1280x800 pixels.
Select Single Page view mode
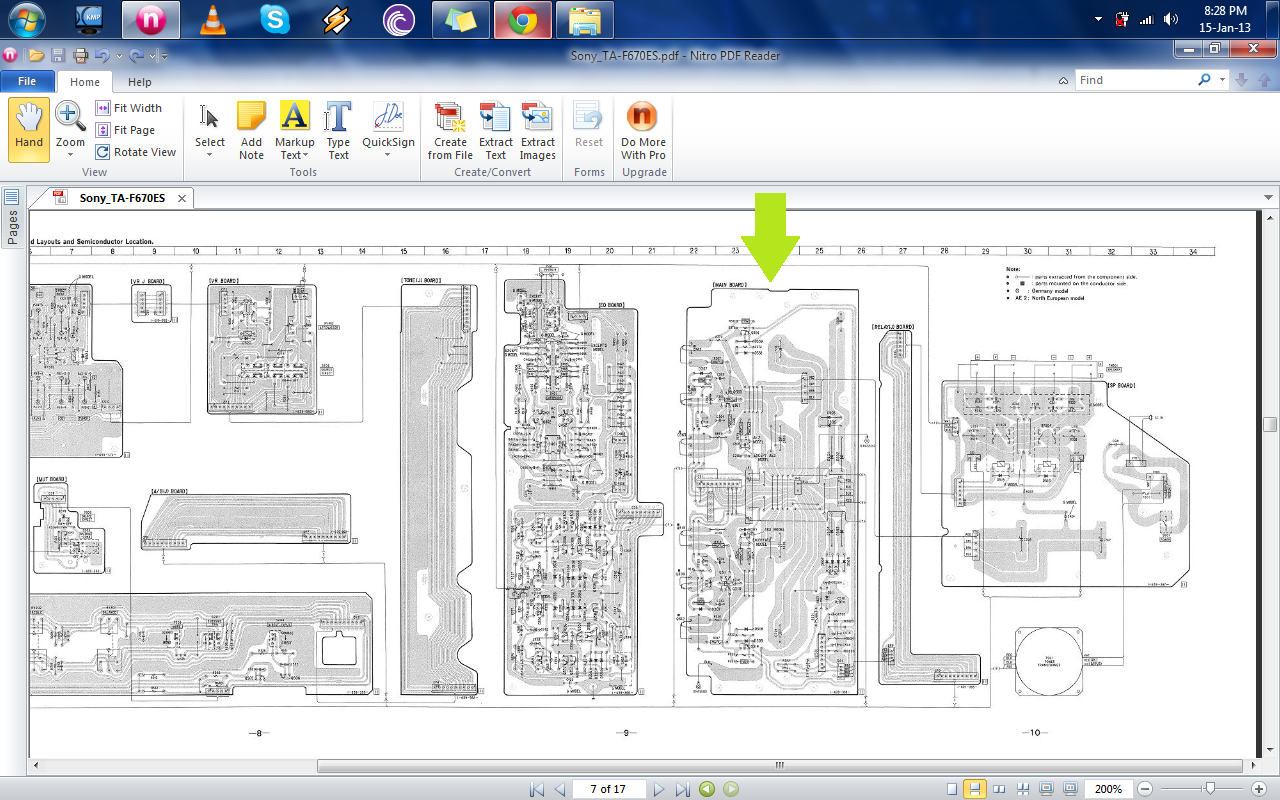(x=952, y=789)
